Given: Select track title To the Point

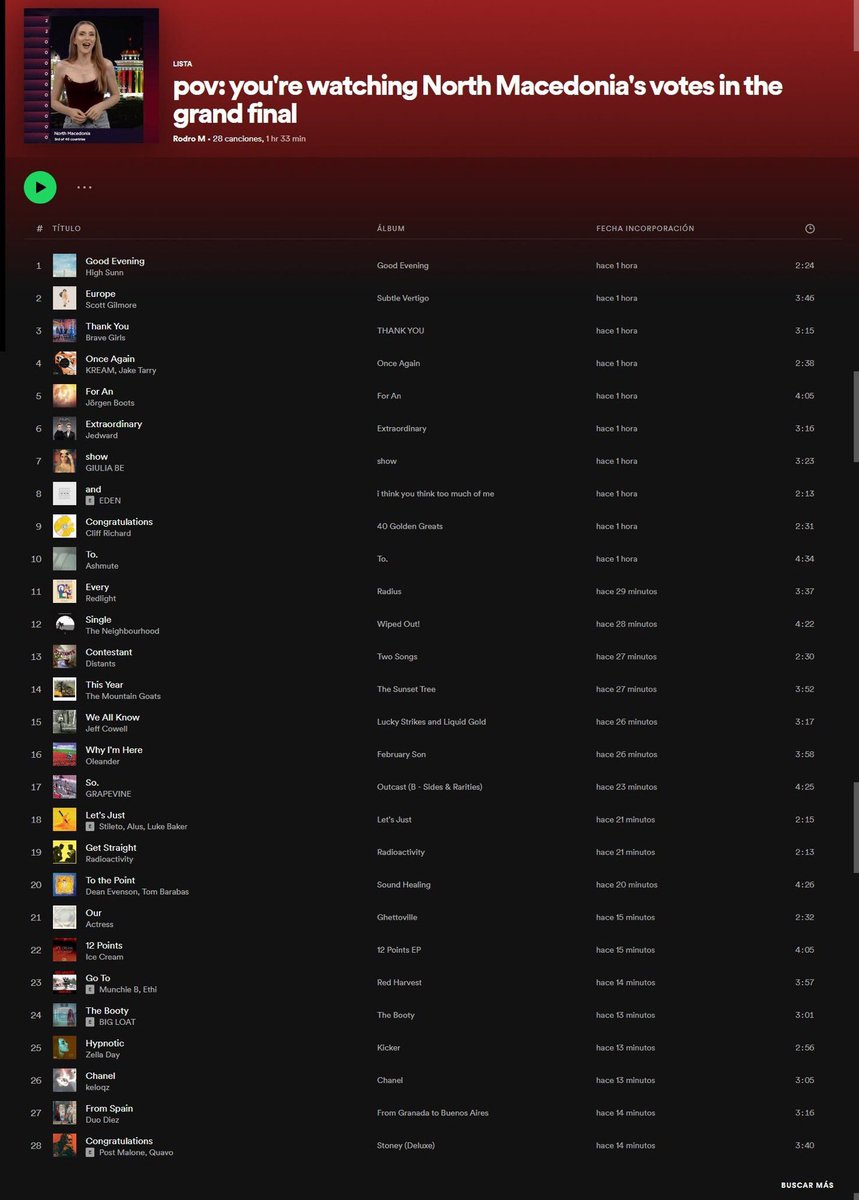Looking at the screenshot, I should (x=110, y=880).
